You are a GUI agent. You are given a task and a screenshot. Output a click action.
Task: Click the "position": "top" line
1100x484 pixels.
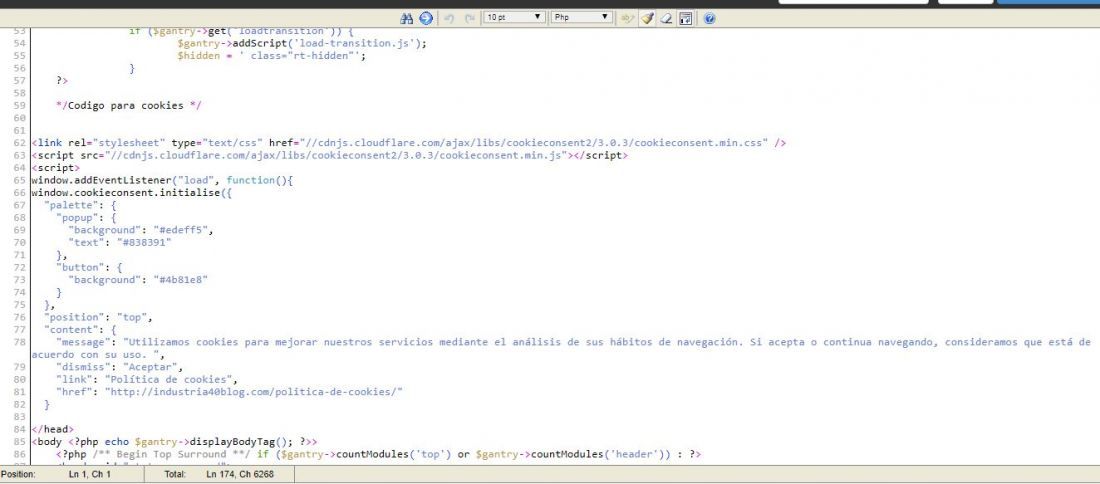(98, 317)
